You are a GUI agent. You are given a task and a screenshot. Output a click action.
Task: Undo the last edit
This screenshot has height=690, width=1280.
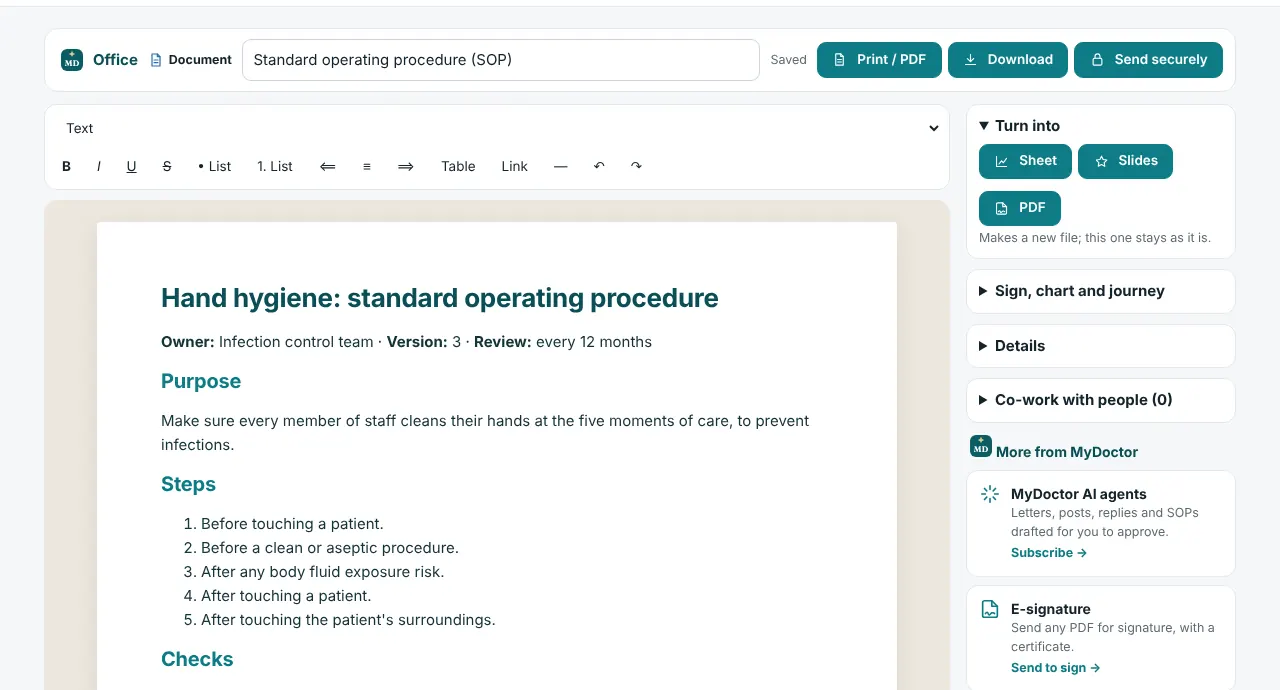click(599, 166)
